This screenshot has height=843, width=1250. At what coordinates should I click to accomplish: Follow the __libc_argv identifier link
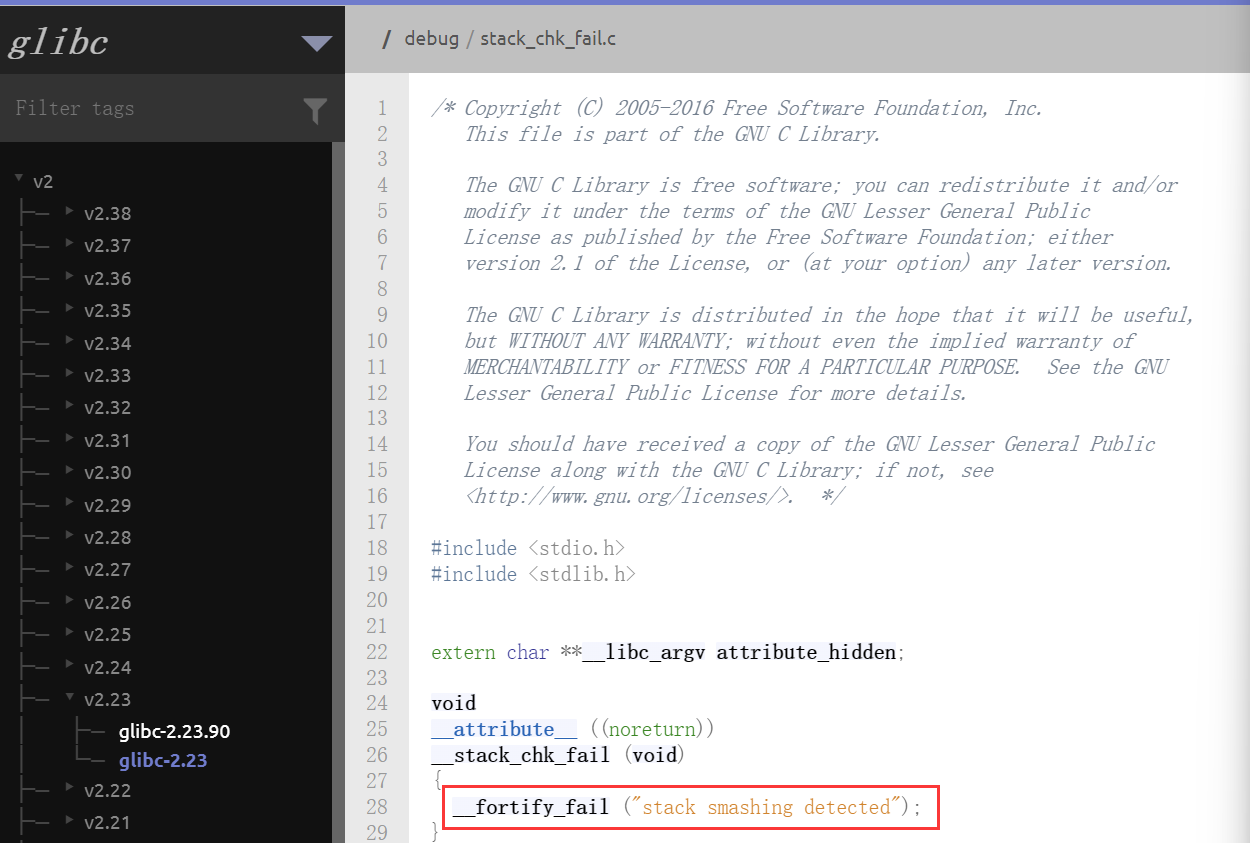643,652
